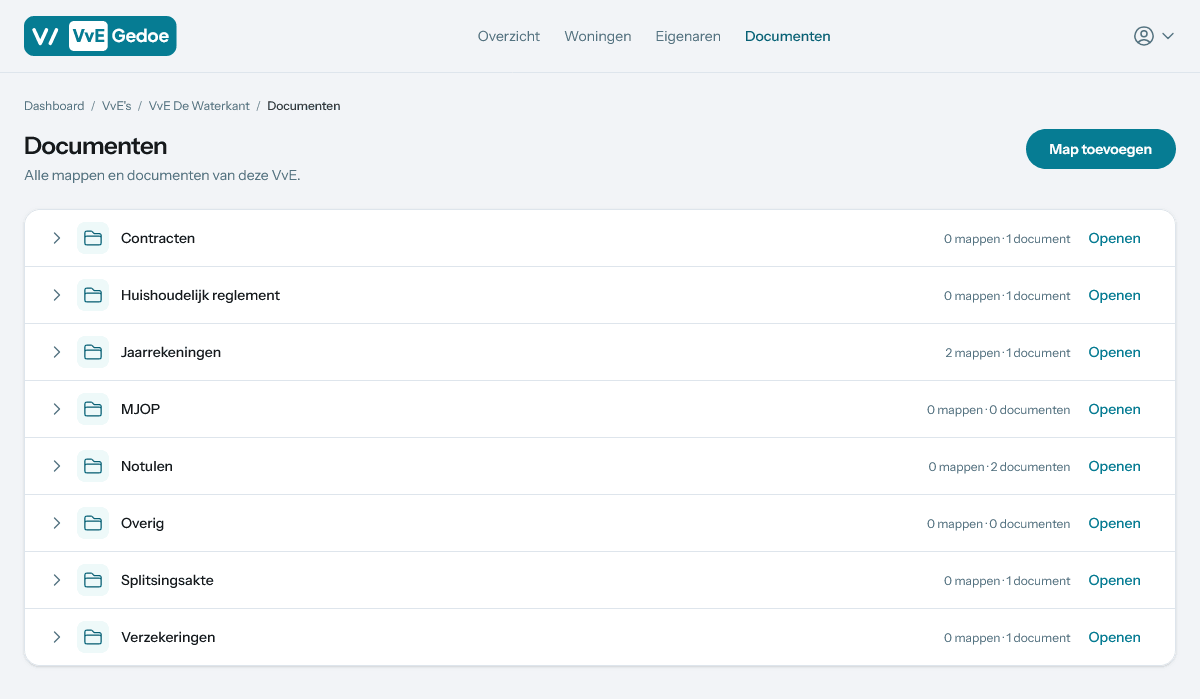Expand the Notulen folder chevron
This screenshot has width=1200, height=699.
tap(57, 466)
